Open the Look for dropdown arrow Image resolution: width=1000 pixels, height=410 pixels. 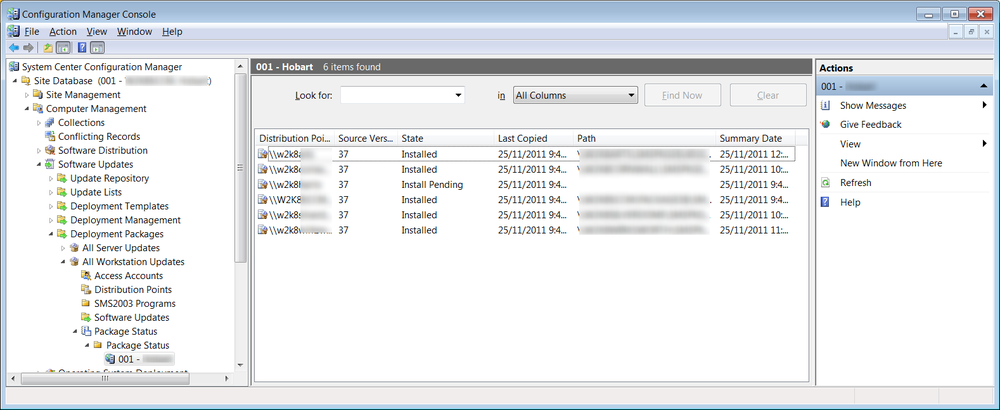coord(459,96)
